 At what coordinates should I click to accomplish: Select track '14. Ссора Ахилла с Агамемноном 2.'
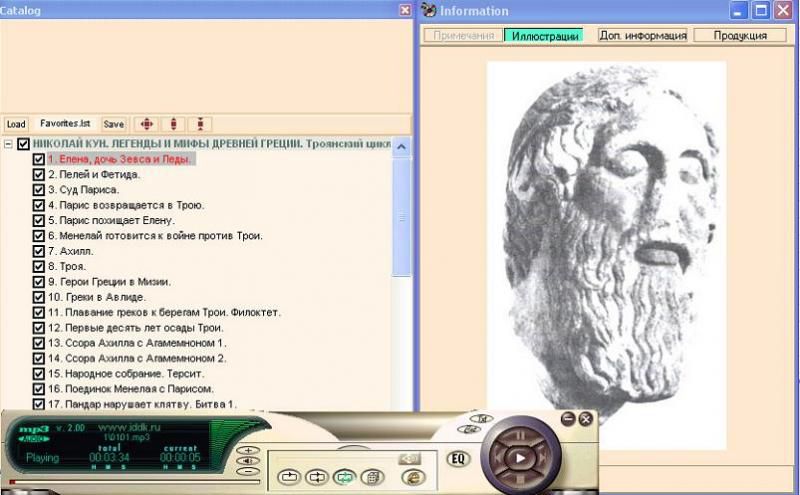(x=123, y=358)
